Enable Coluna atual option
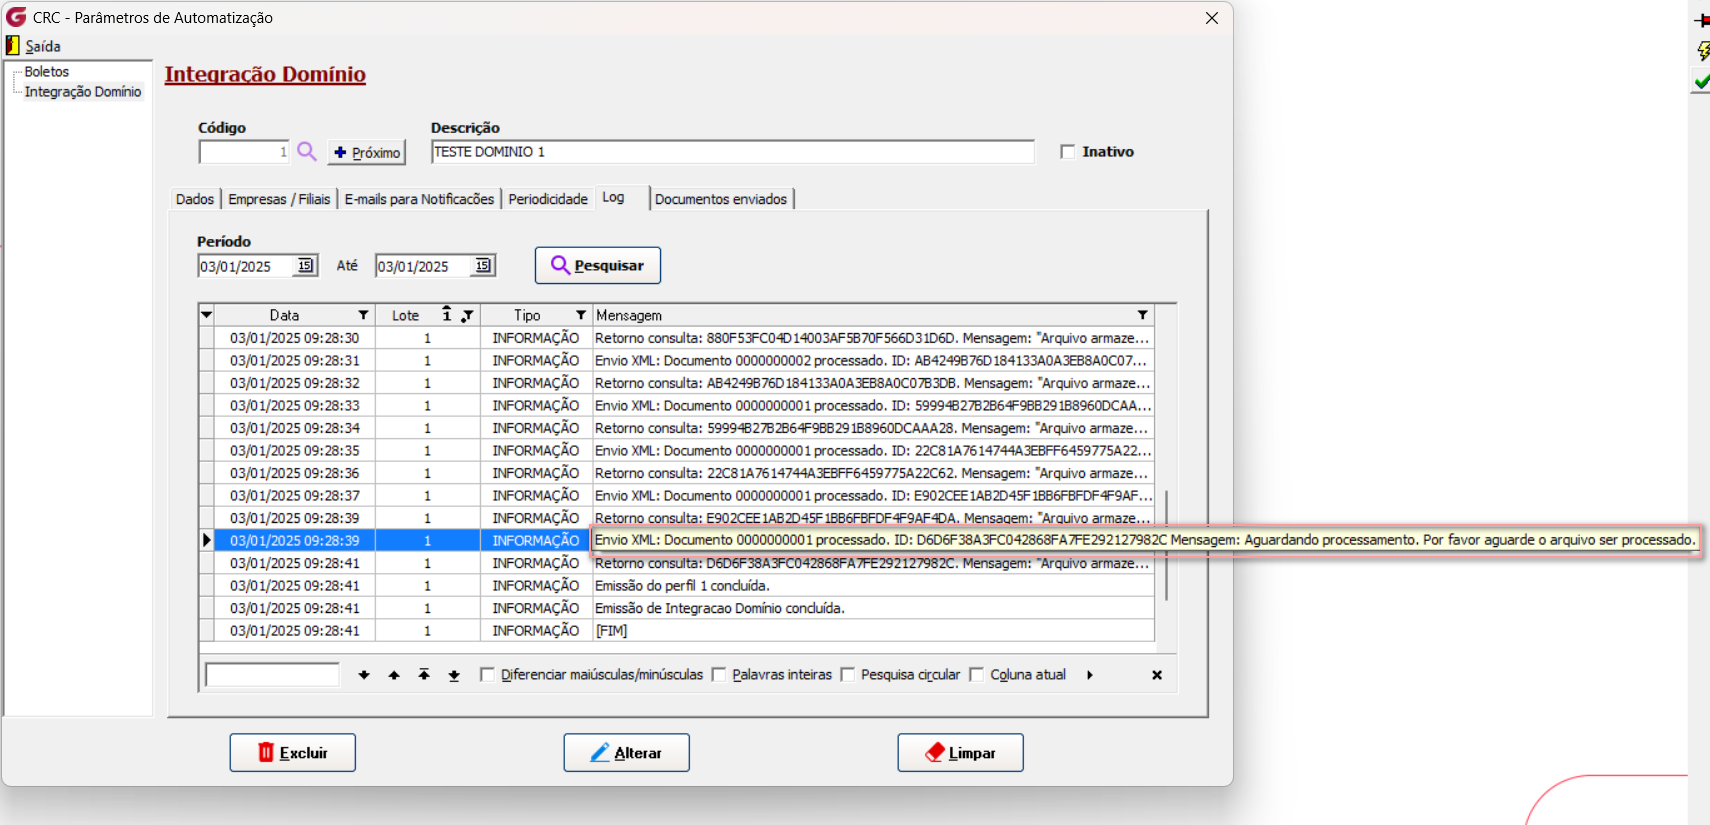 click(x=977, y=675)
